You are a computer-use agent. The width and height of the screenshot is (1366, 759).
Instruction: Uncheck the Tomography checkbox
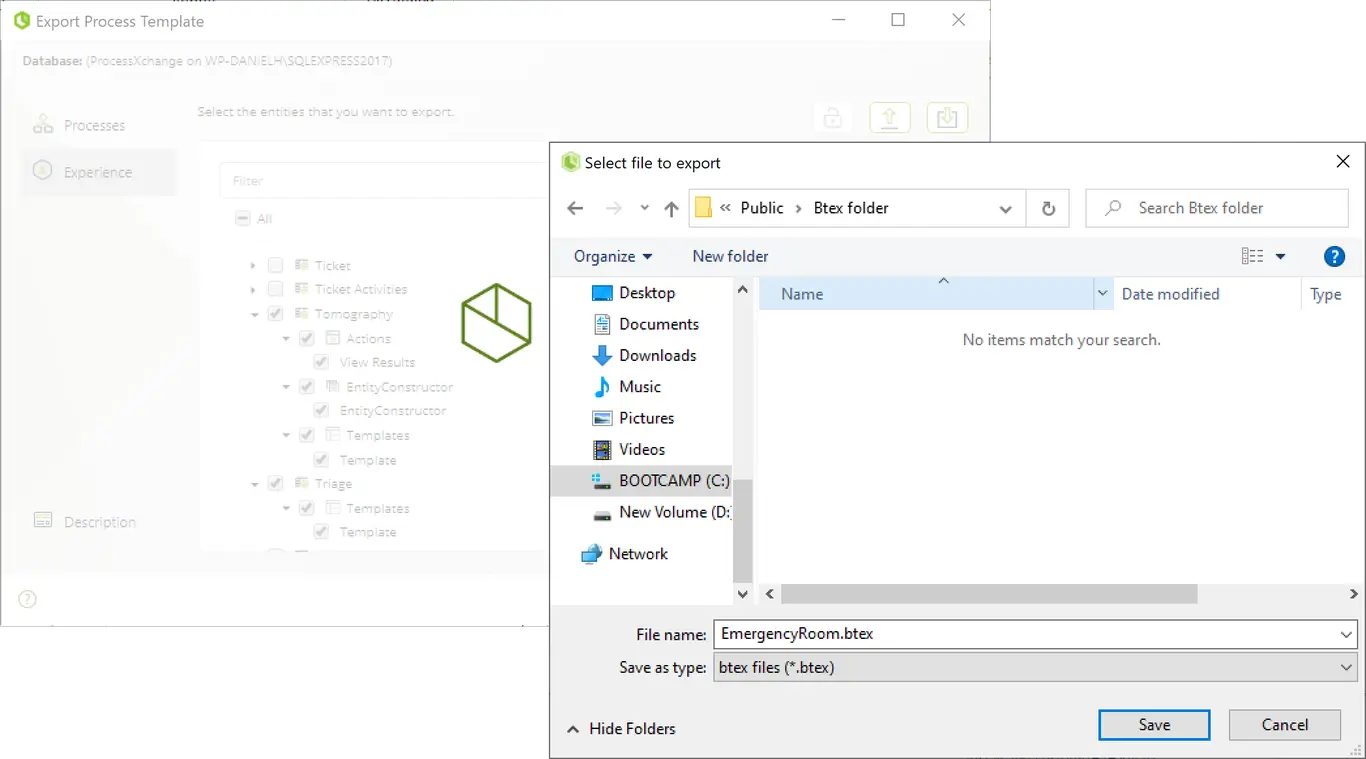pos(275,314)
